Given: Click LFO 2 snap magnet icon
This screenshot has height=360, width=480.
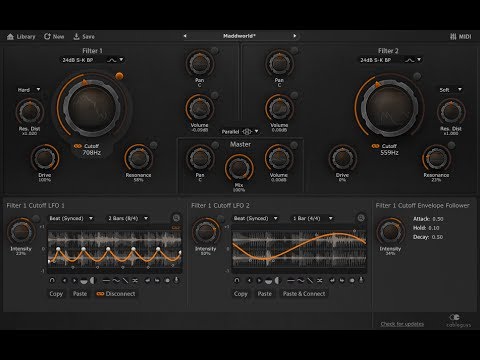Looking at the screenshot, I should click(x=237, y=280).
